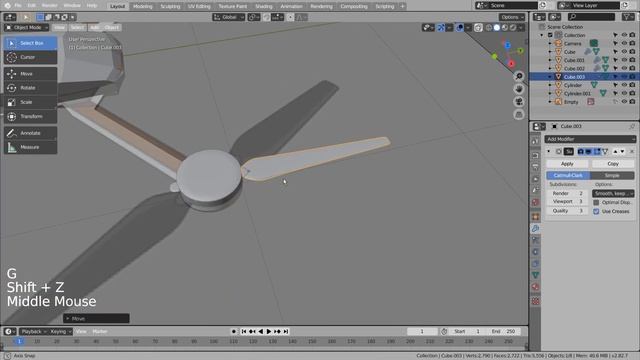This screenshot has width=640, height=360.
Task: Open outliner filter dropdown
Action: tap(628, 17)
